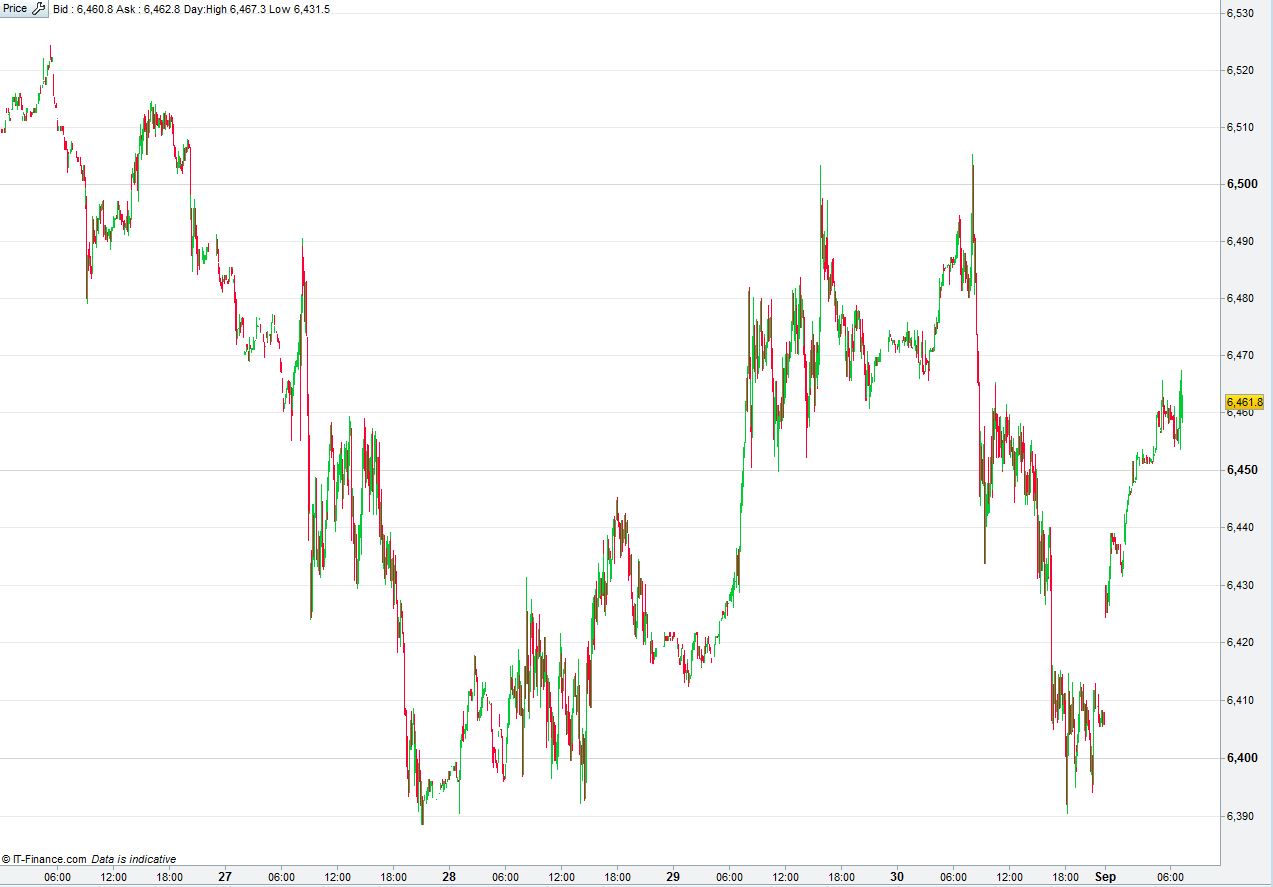Click the 6,440 price axis label
Image resolution: width=1273 pixels, height=887 pixels.
point(1239,527)
